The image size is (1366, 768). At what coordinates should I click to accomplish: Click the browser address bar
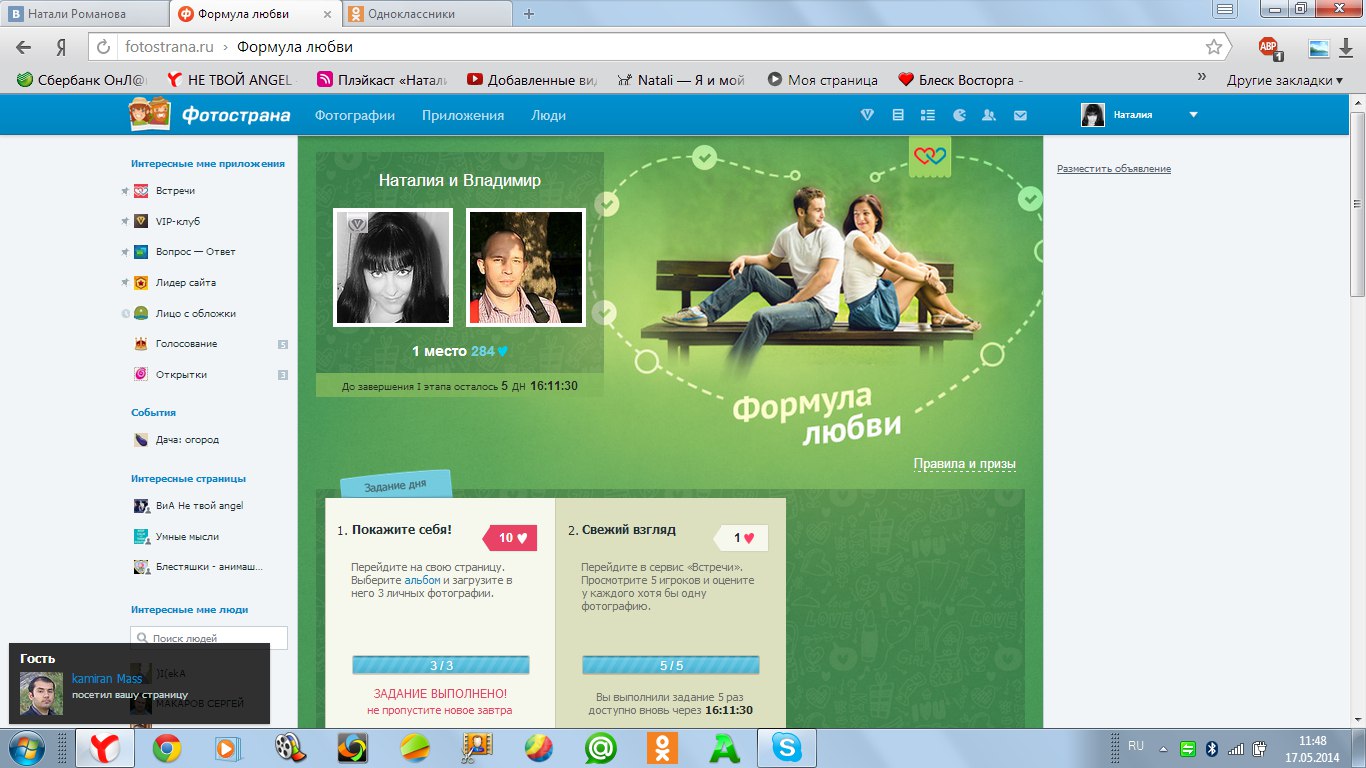pyautogui.click(x=658, y=47)
